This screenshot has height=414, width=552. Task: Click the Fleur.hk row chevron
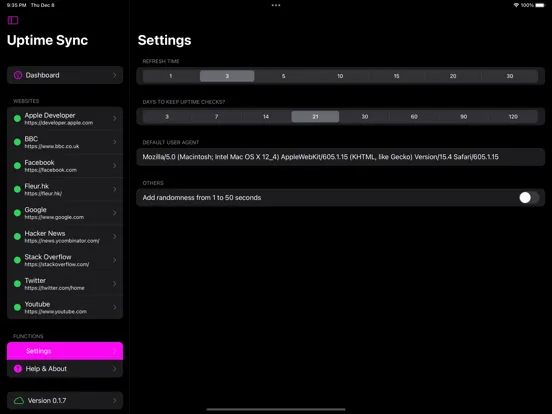click(x=114, y=189)
